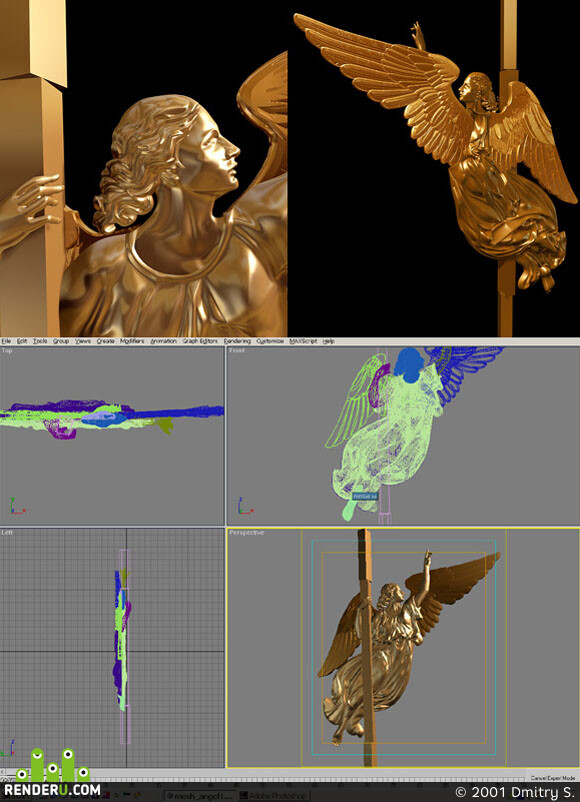The width and height of the screenshot is (580, 802).
Task: Click the Front viewport label
Action: click(x=237, y=351)
